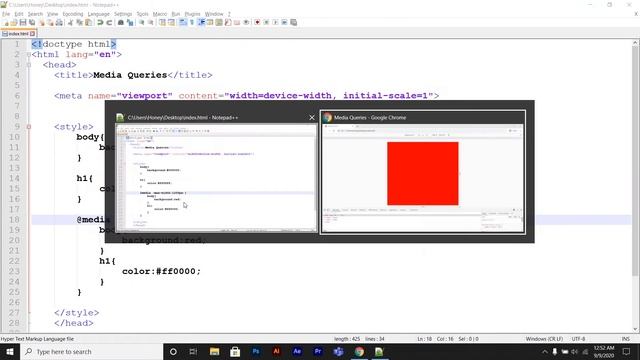Image resolution: width=640 pixels, height=360 pixels.
Task: Toggle synchronized horizontal scrolling
Action: tap(171, 22)
